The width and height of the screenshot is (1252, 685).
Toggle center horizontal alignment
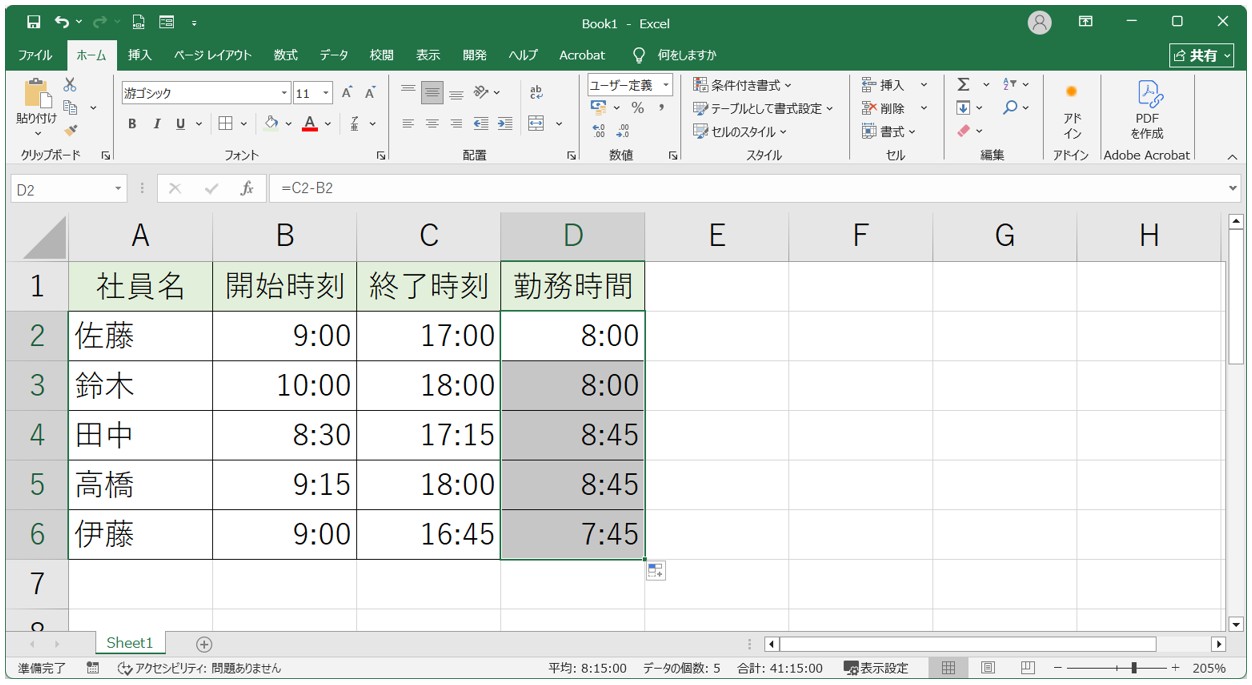(x=432, y=124)
